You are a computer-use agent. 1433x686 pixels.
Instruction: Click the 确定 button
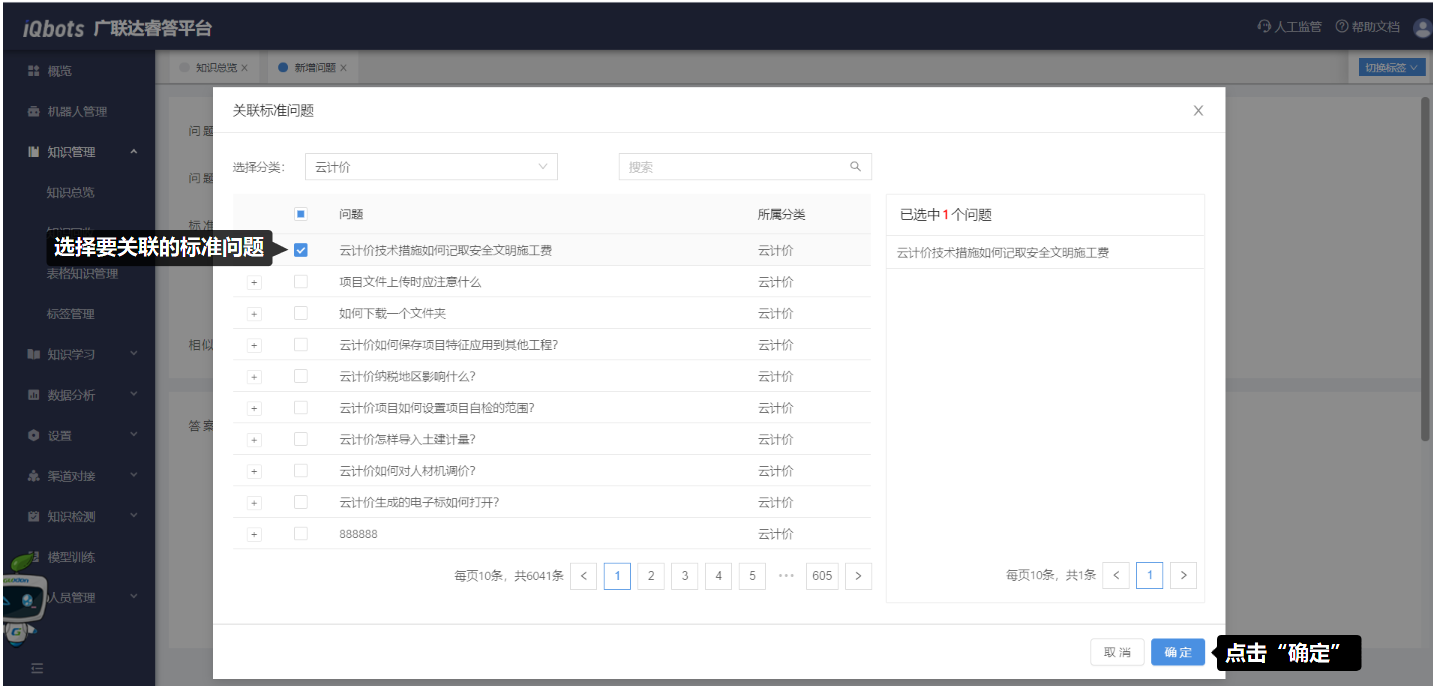1177,652
